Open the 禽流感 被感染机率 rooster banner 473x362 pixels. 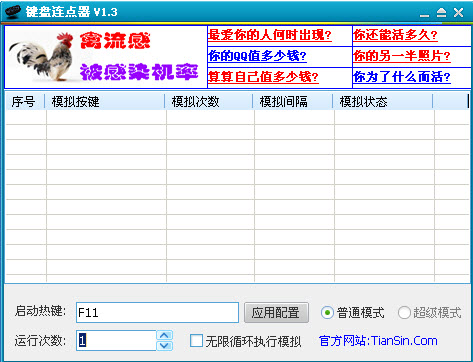click(106, 57)
